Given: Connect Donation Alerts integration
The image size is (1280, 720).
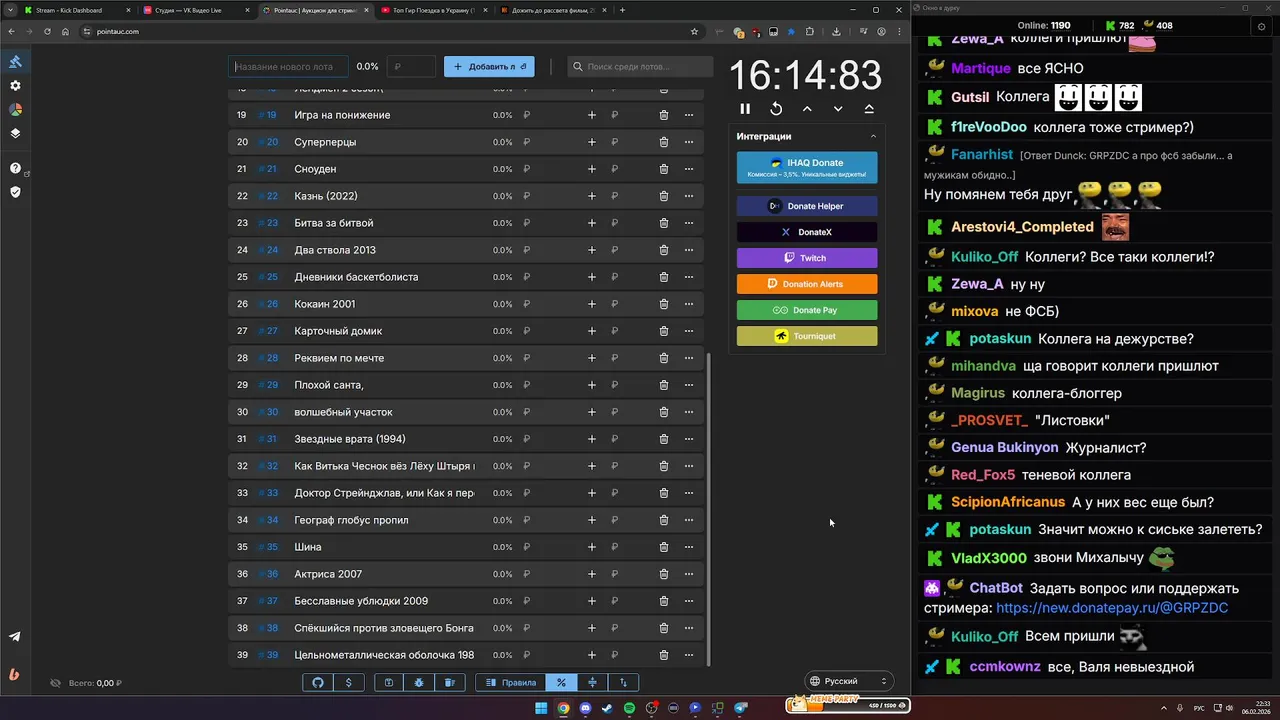Looking at the screenshot, I should point(807,284).
